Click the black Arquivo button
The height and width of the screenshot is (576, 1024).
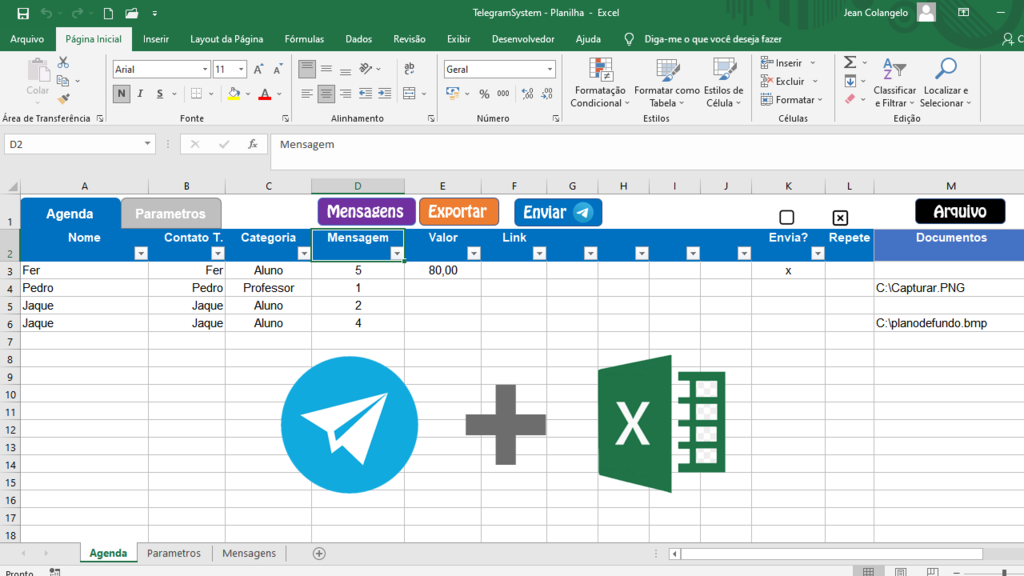click(x=960, y=212)
